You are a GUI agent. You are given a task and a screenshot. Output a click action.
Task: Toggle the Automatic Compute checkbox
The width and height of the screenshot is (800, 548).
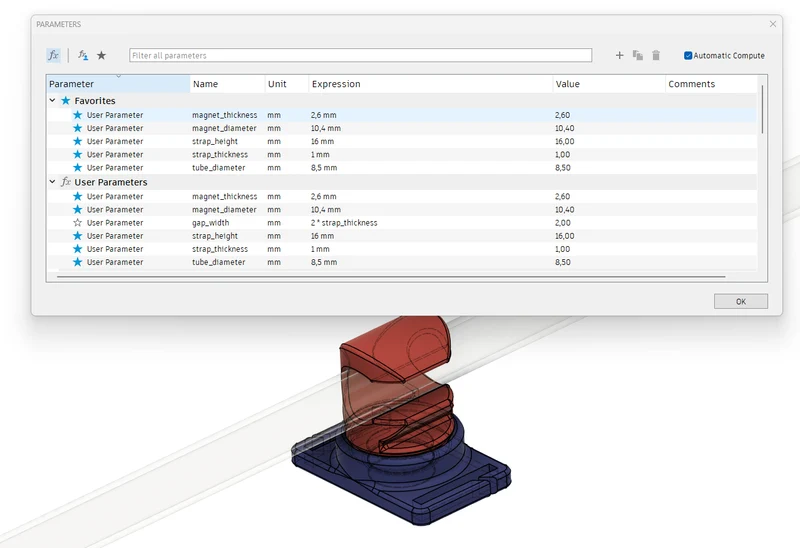(x=688, y=55)
